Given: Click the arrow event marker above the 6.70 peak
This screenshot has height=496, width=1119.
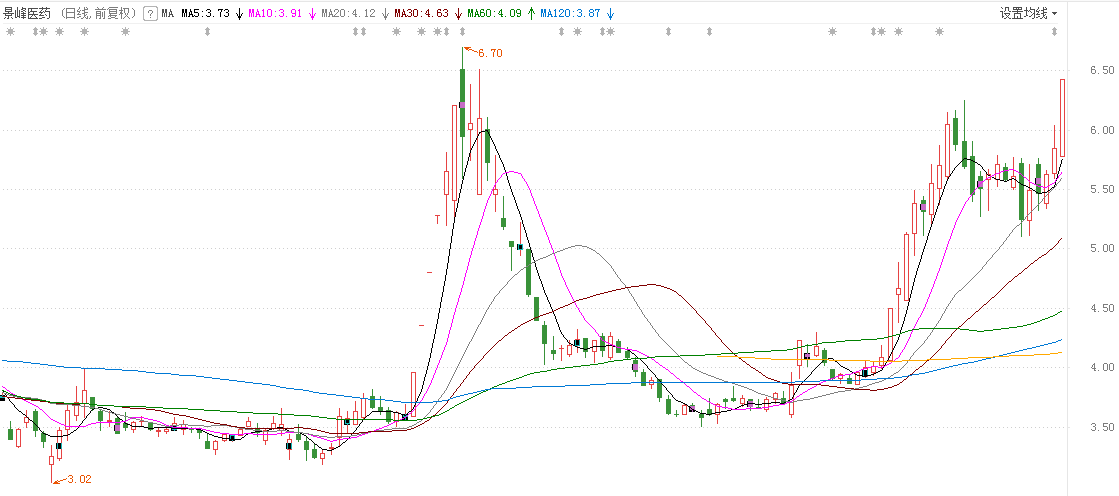Looking at the screenshot, I should 462,31.
